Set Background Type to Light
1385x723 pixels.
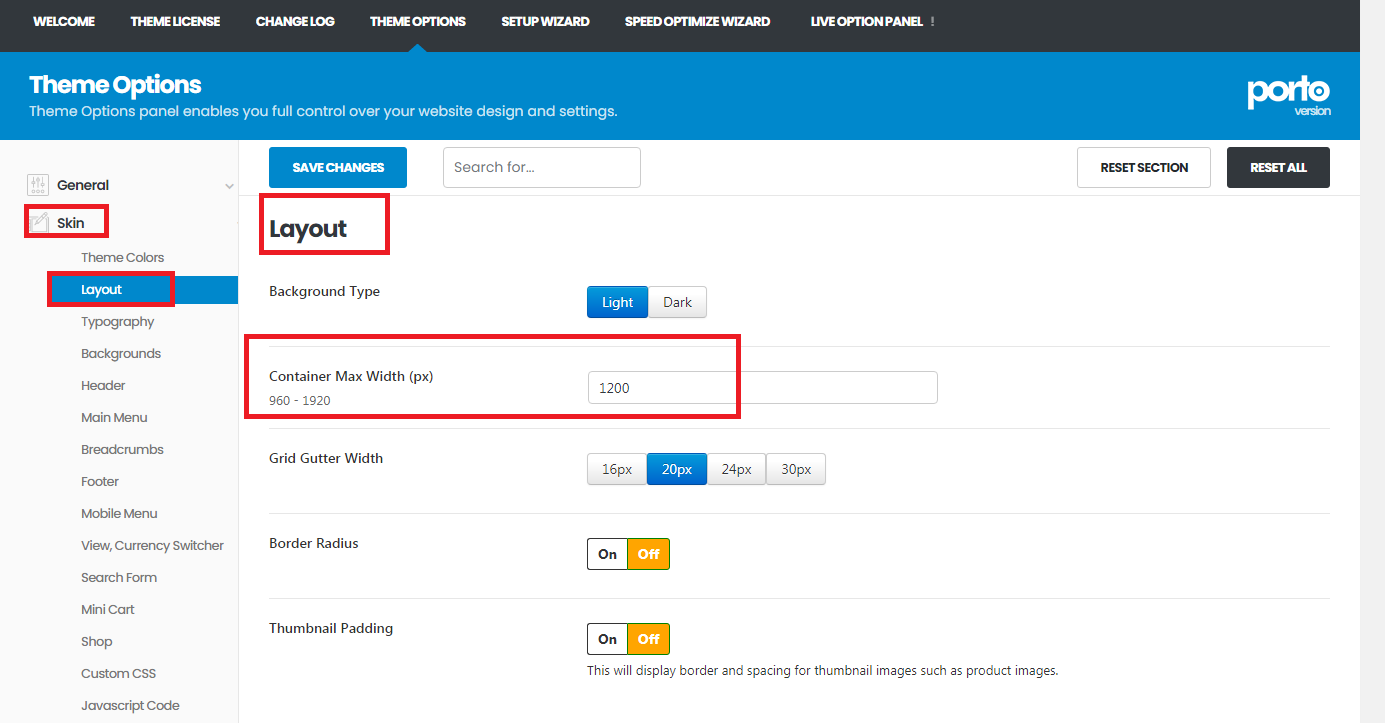point(617,302)
